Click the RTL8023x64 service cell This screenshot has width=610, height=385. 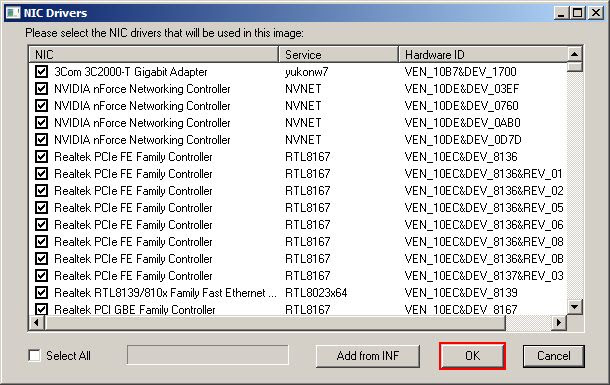pyautogui.click(x=316, y=292)
